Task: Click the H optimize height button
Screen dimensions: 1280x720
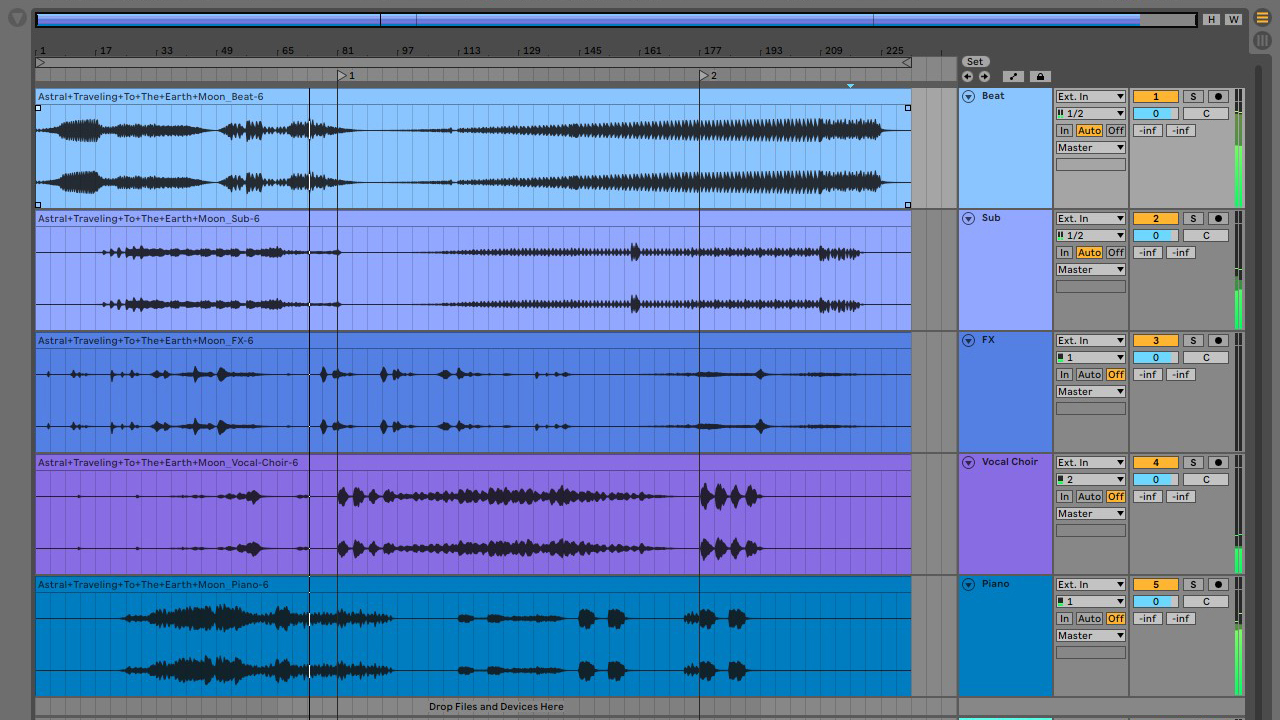Action: pyautogui.click(x=1212, y=19)
